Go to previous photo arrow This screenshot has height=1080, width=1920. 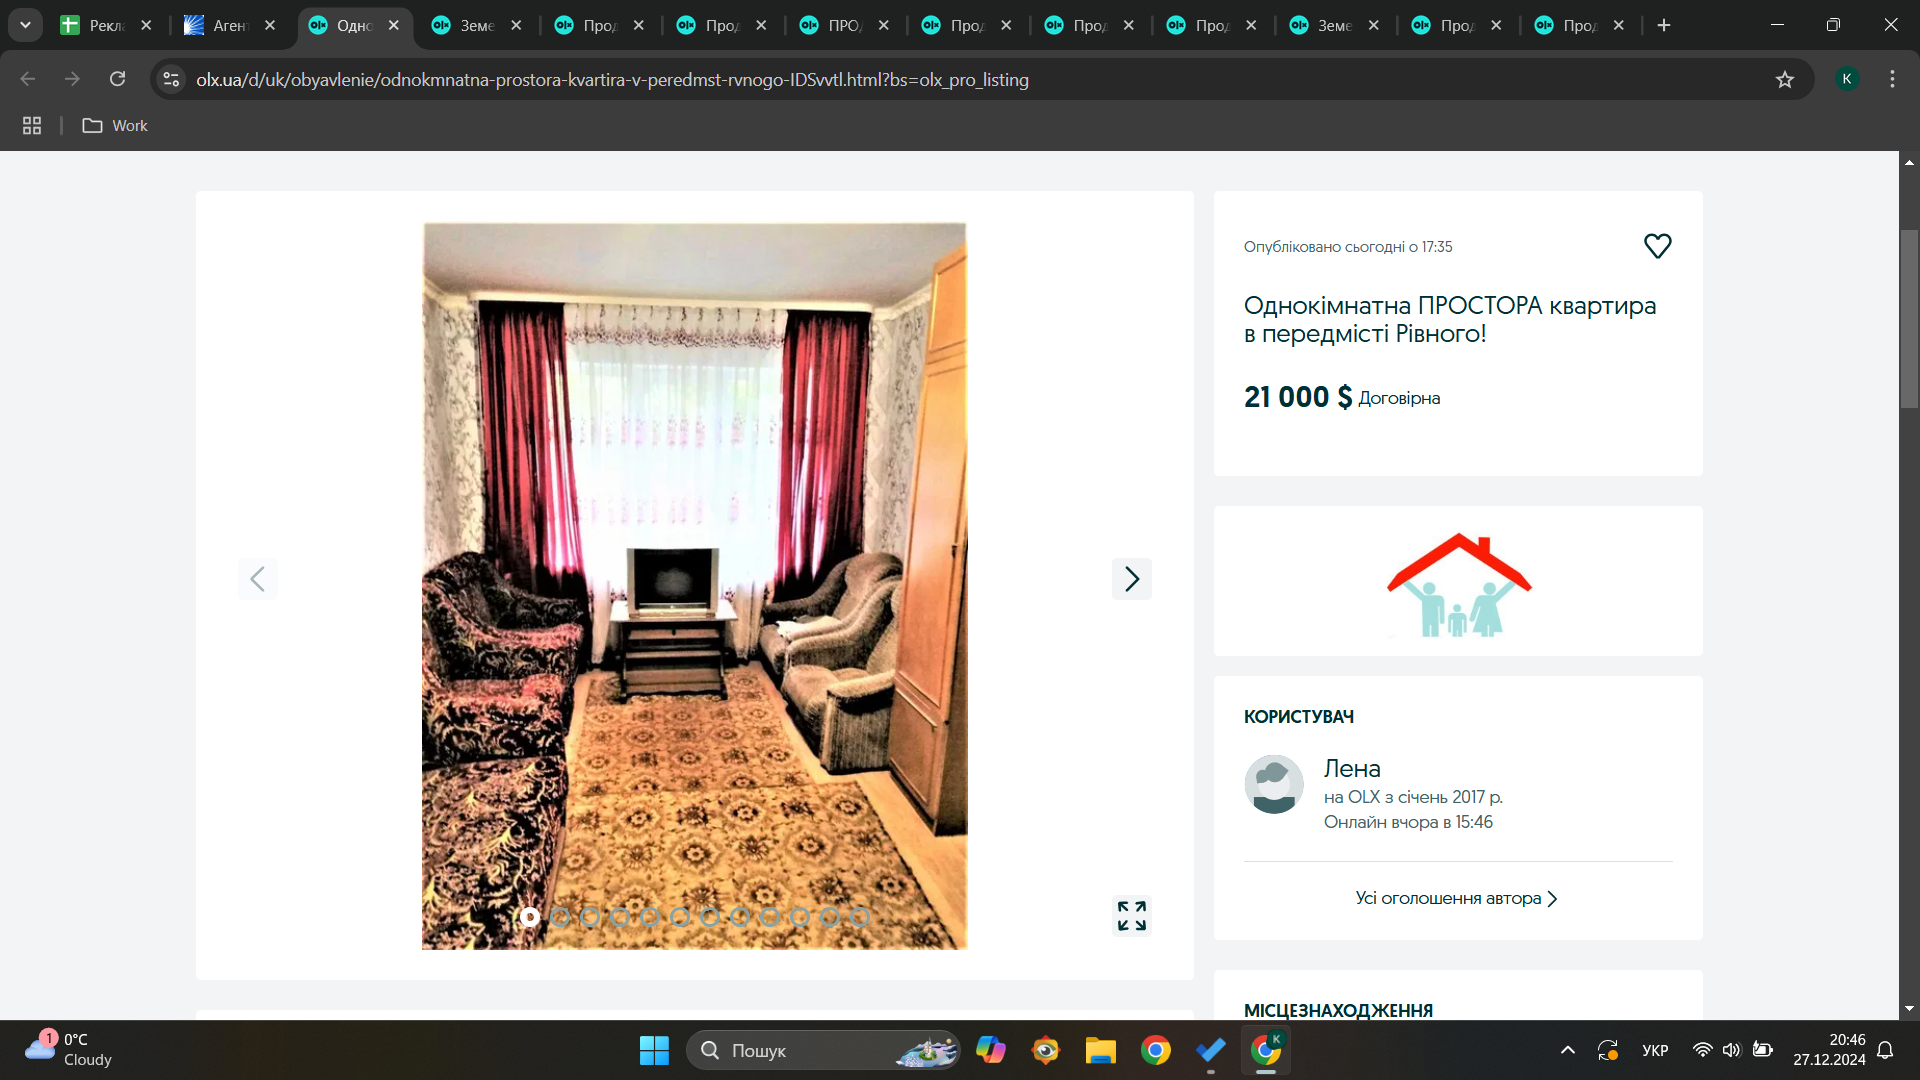[257, 579]
